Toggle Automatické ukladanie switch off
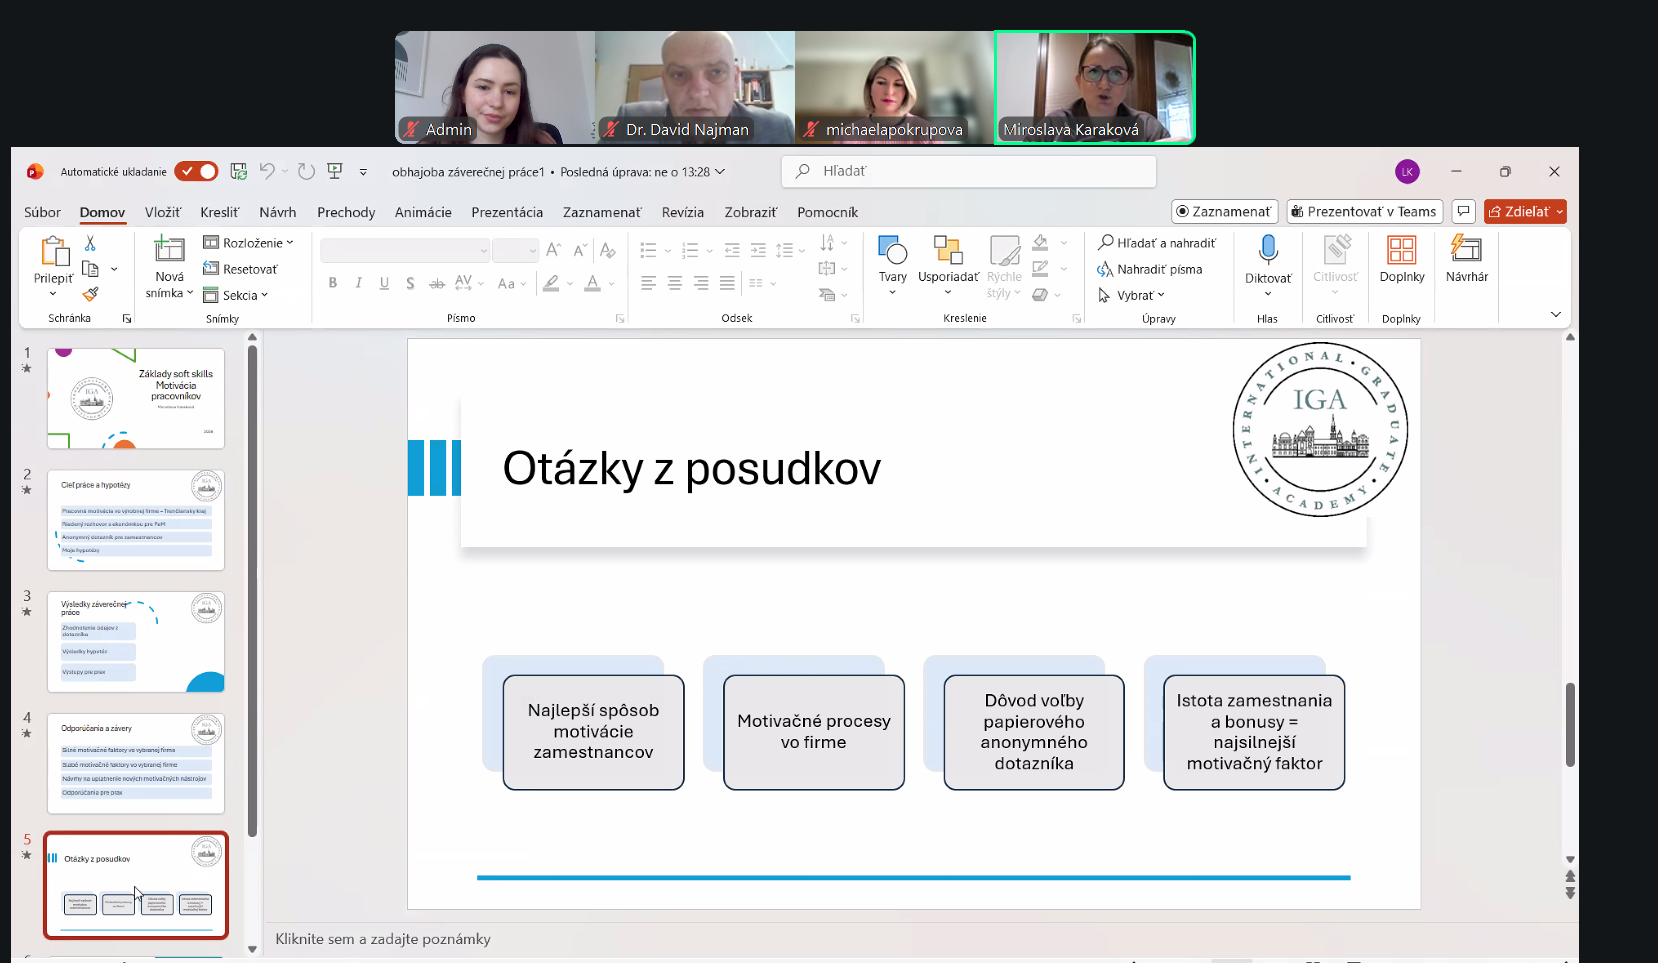Viewport: 1658px width, 963px height. [x=196, y=172]
